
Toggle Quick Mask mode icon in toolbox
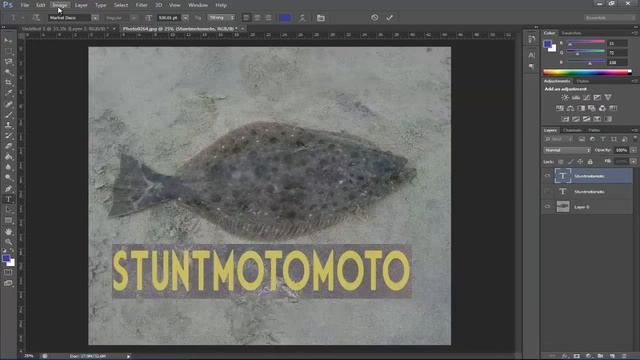click(8, 272)
